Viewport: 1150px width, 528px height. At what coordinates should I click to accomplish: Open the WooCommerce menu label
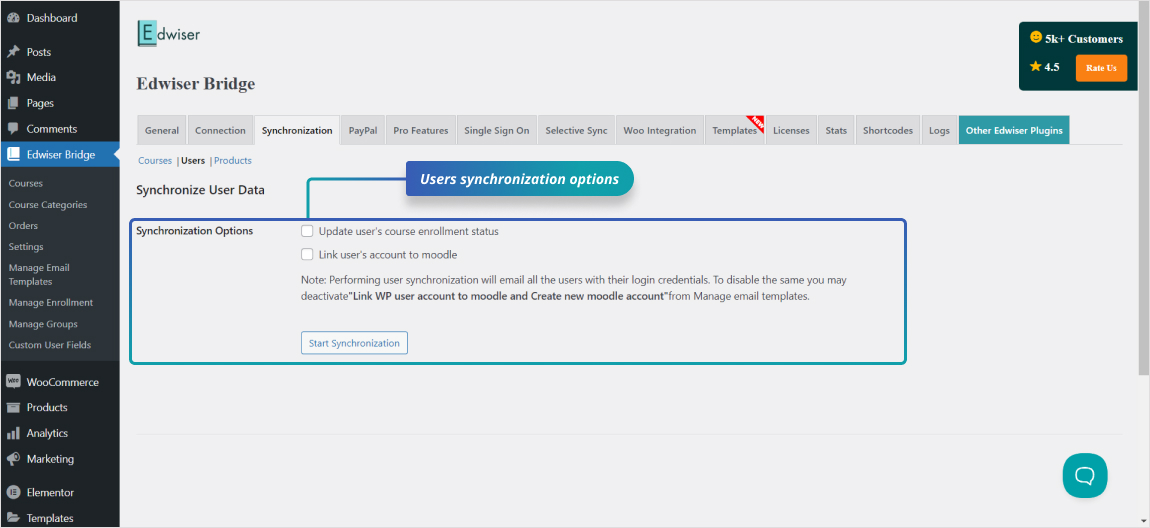tap(62, 381)
